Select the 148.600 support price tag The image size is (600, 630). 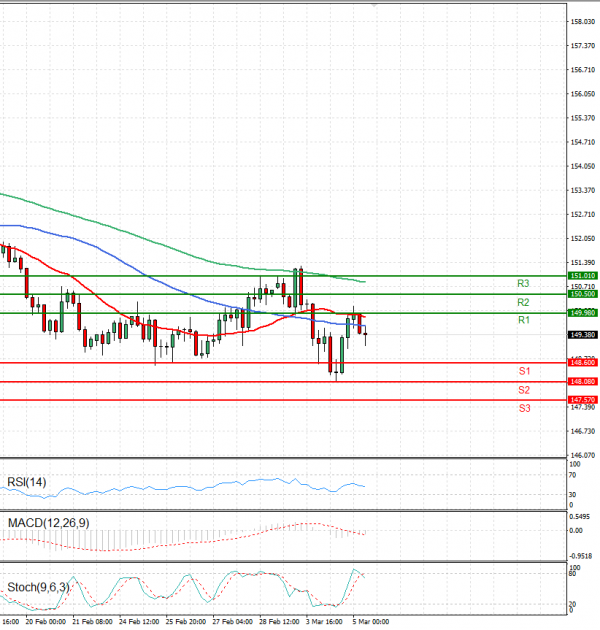(x=582, y=363)
